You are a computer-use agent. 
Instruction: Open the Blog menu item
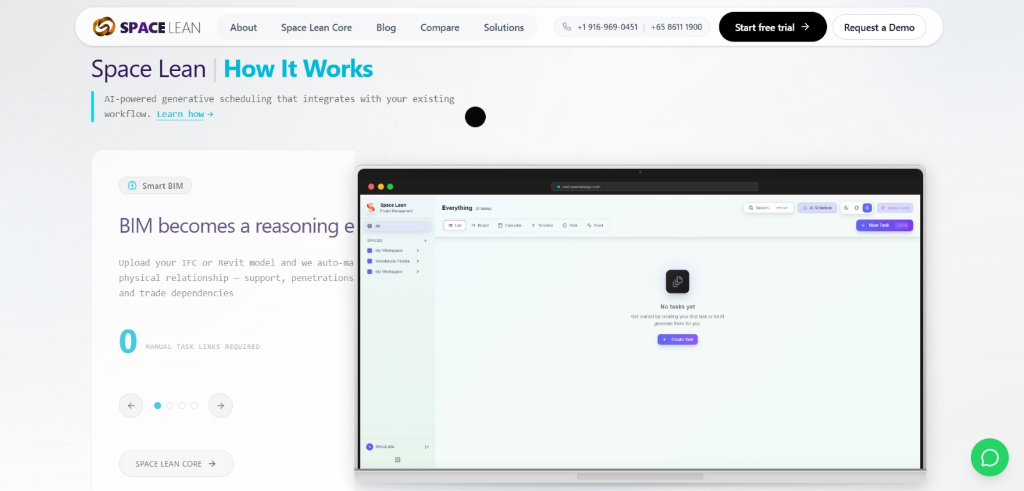tap(386, 27)
